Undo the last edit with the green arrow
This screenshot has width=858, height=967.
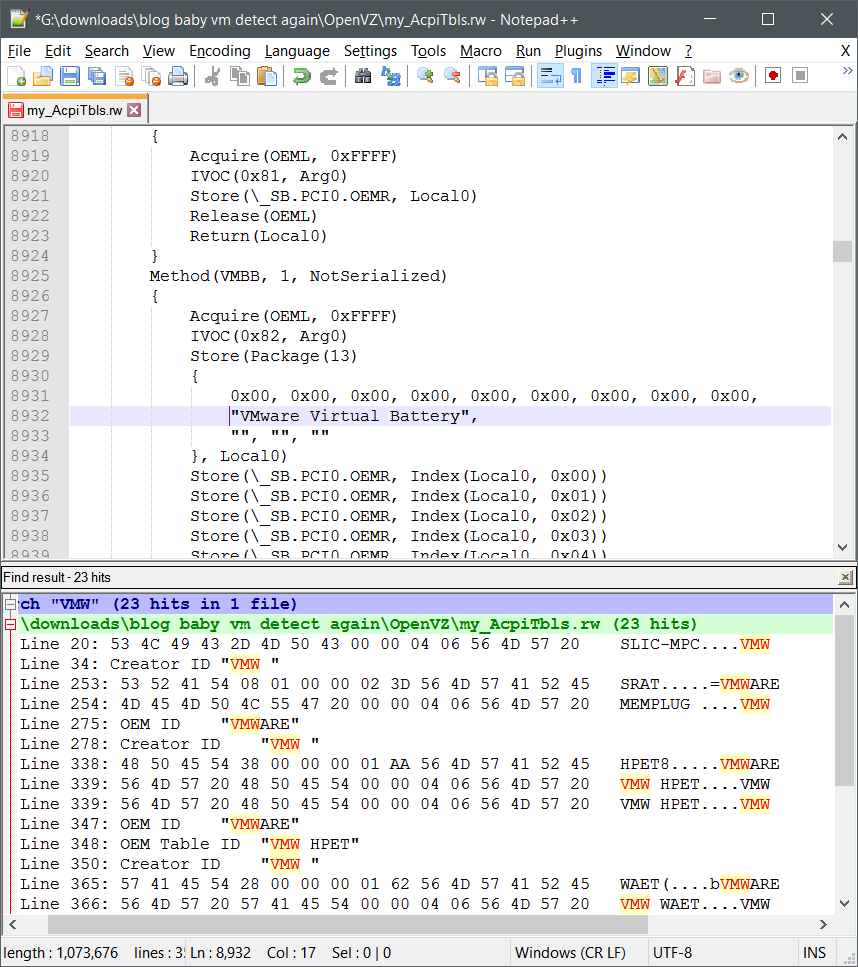pyautogui.click(x=302, y=76)
